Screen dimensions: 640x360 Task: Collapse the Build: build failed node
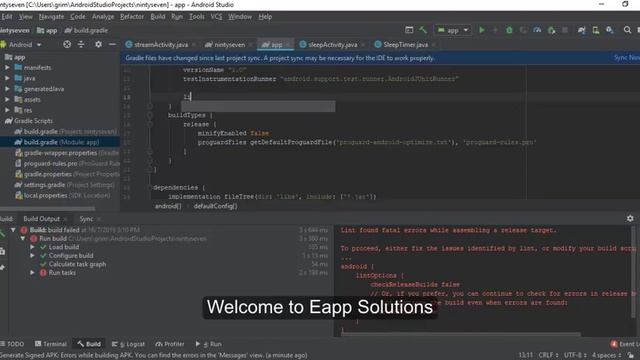point(13,230)
